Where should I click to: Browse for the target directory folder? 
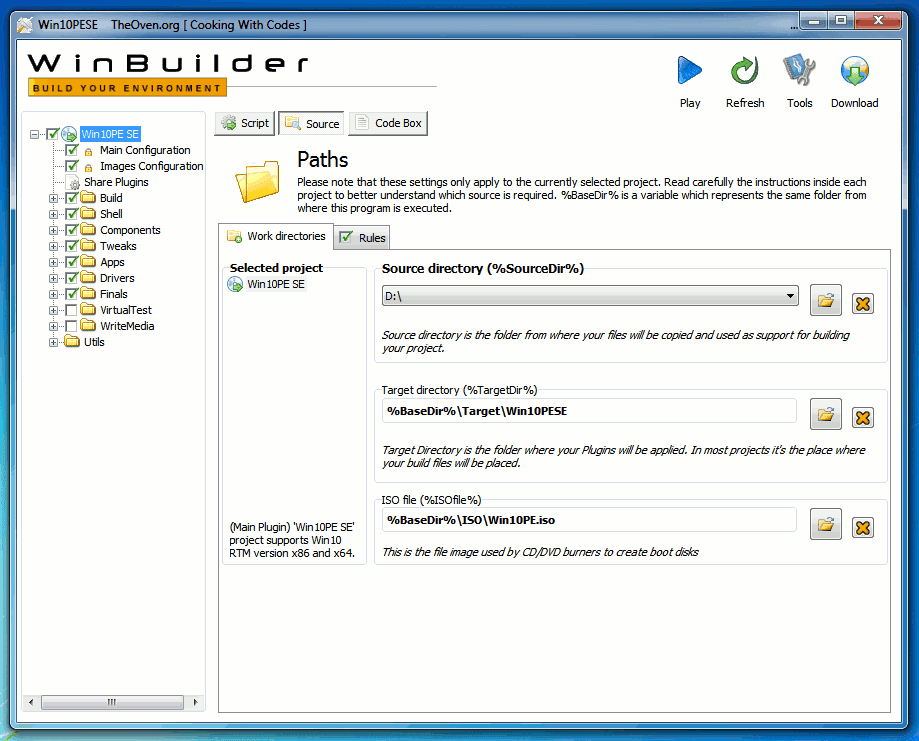click(825, 414)
